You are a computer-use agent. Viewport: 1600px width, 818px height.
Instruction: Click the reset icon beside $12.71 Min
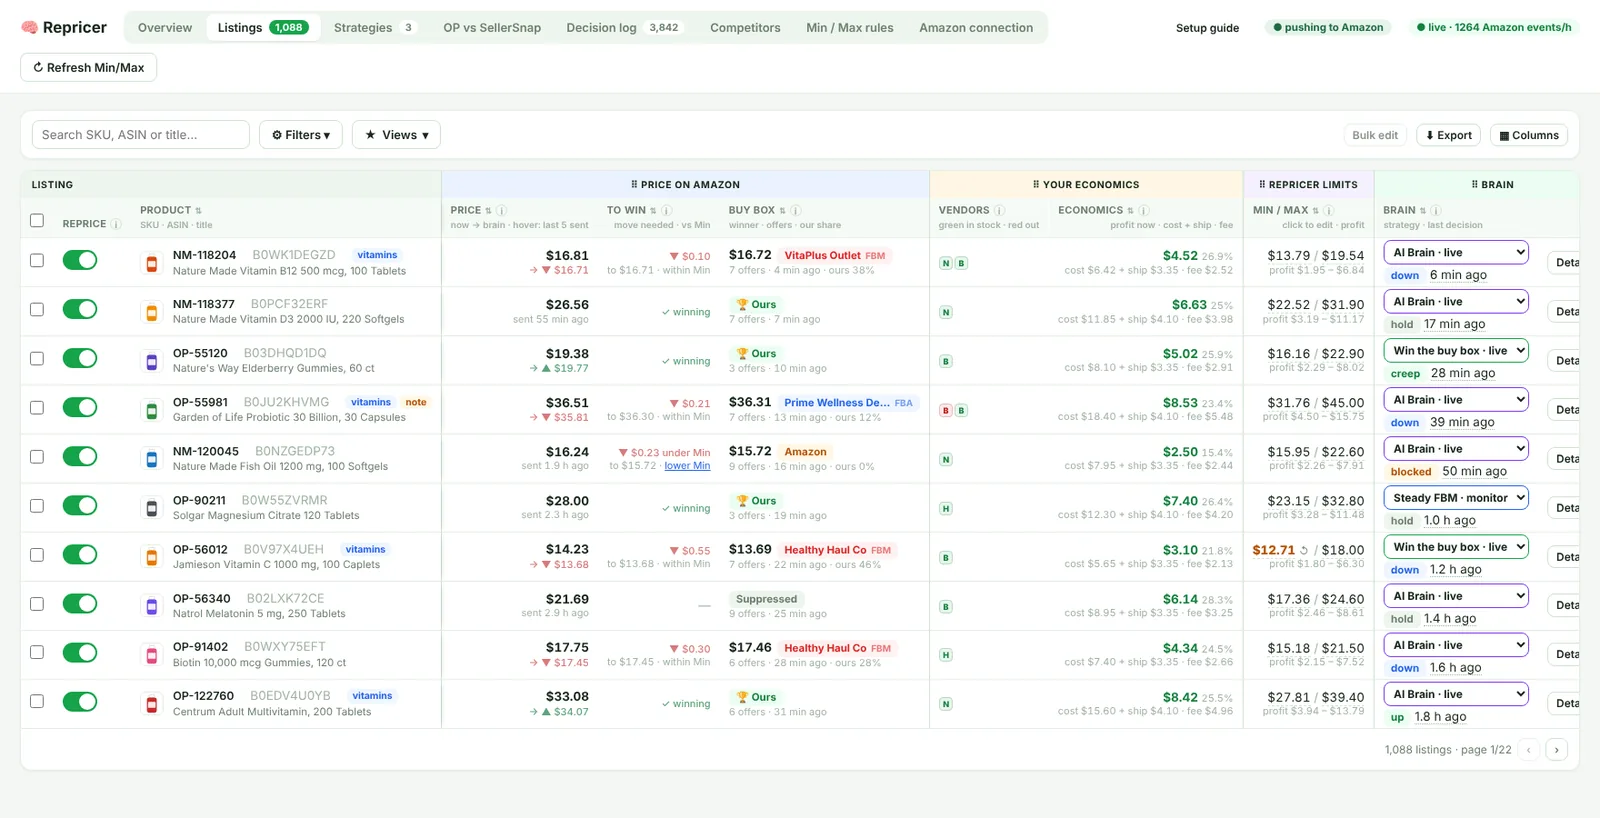pos(1304,550)
